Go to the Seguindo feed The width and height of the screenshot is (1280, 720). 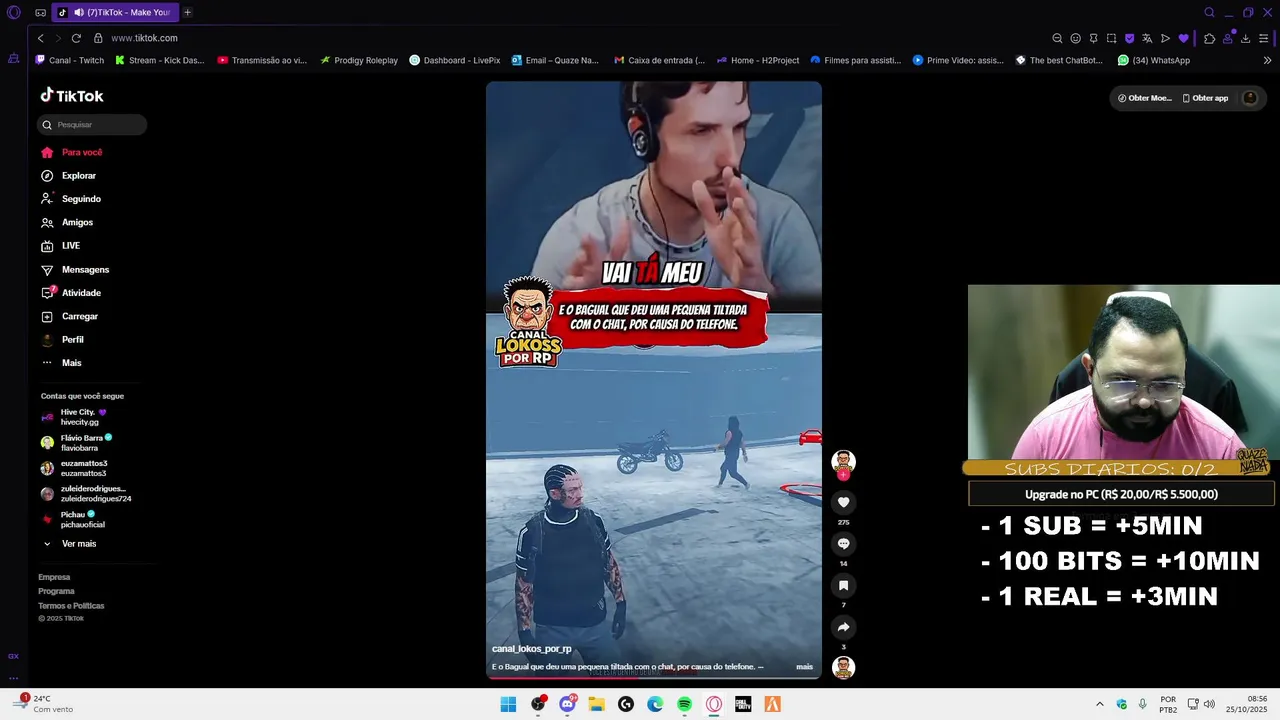pyautogui.click(x=71, y=199)
